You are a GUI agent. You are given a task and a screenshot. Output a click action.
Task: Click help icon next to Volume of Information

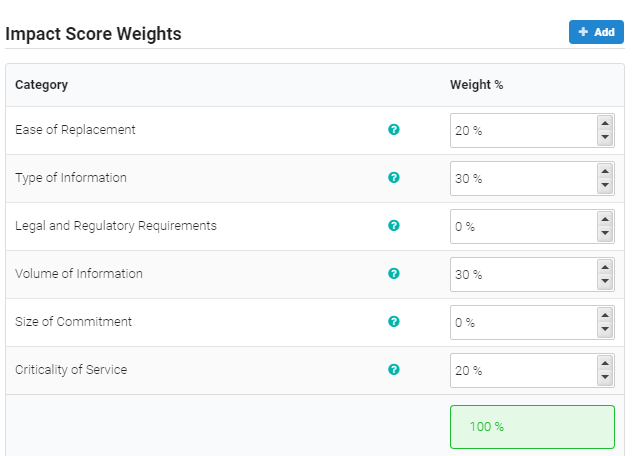(x=394, y=274)
